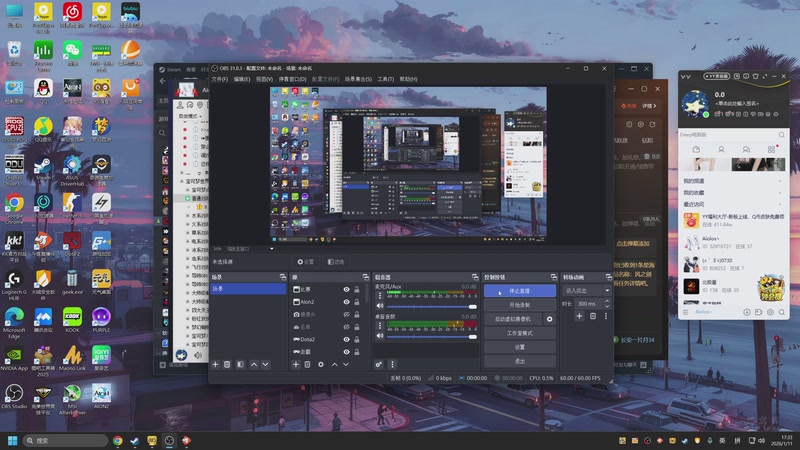Click the start virtual camera button
The width and height of the screenshot is (800, 450).
513,319
